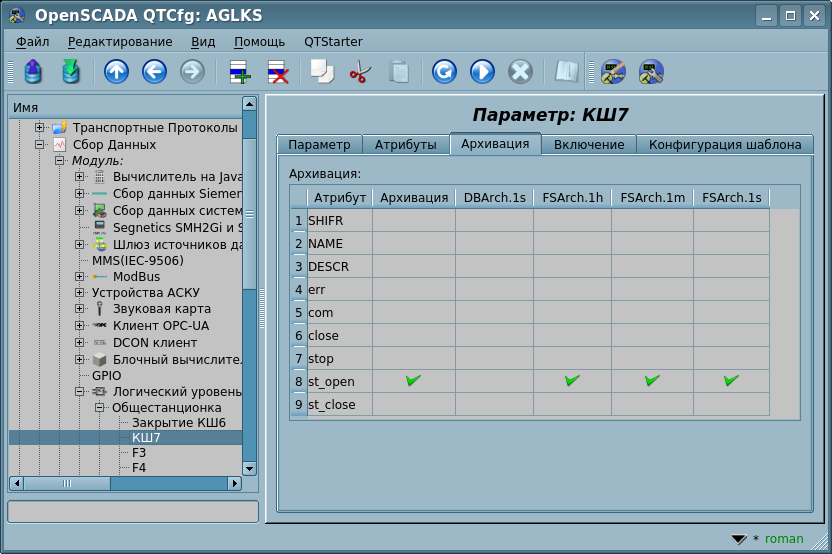
Task: Switch to the Атрибуты tab
Action: point(405,145)
